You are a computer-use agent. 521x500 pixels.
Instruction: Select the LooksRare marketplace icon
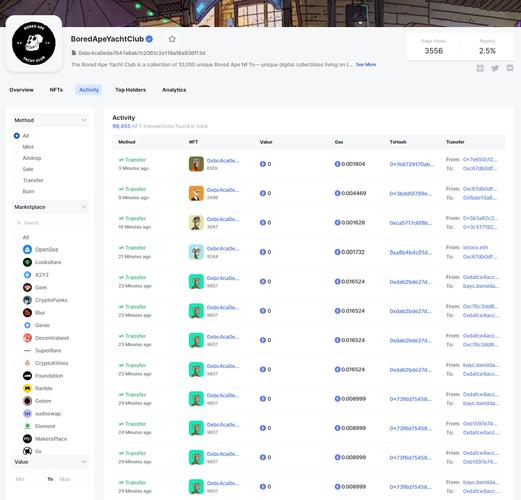click(27, 262)
